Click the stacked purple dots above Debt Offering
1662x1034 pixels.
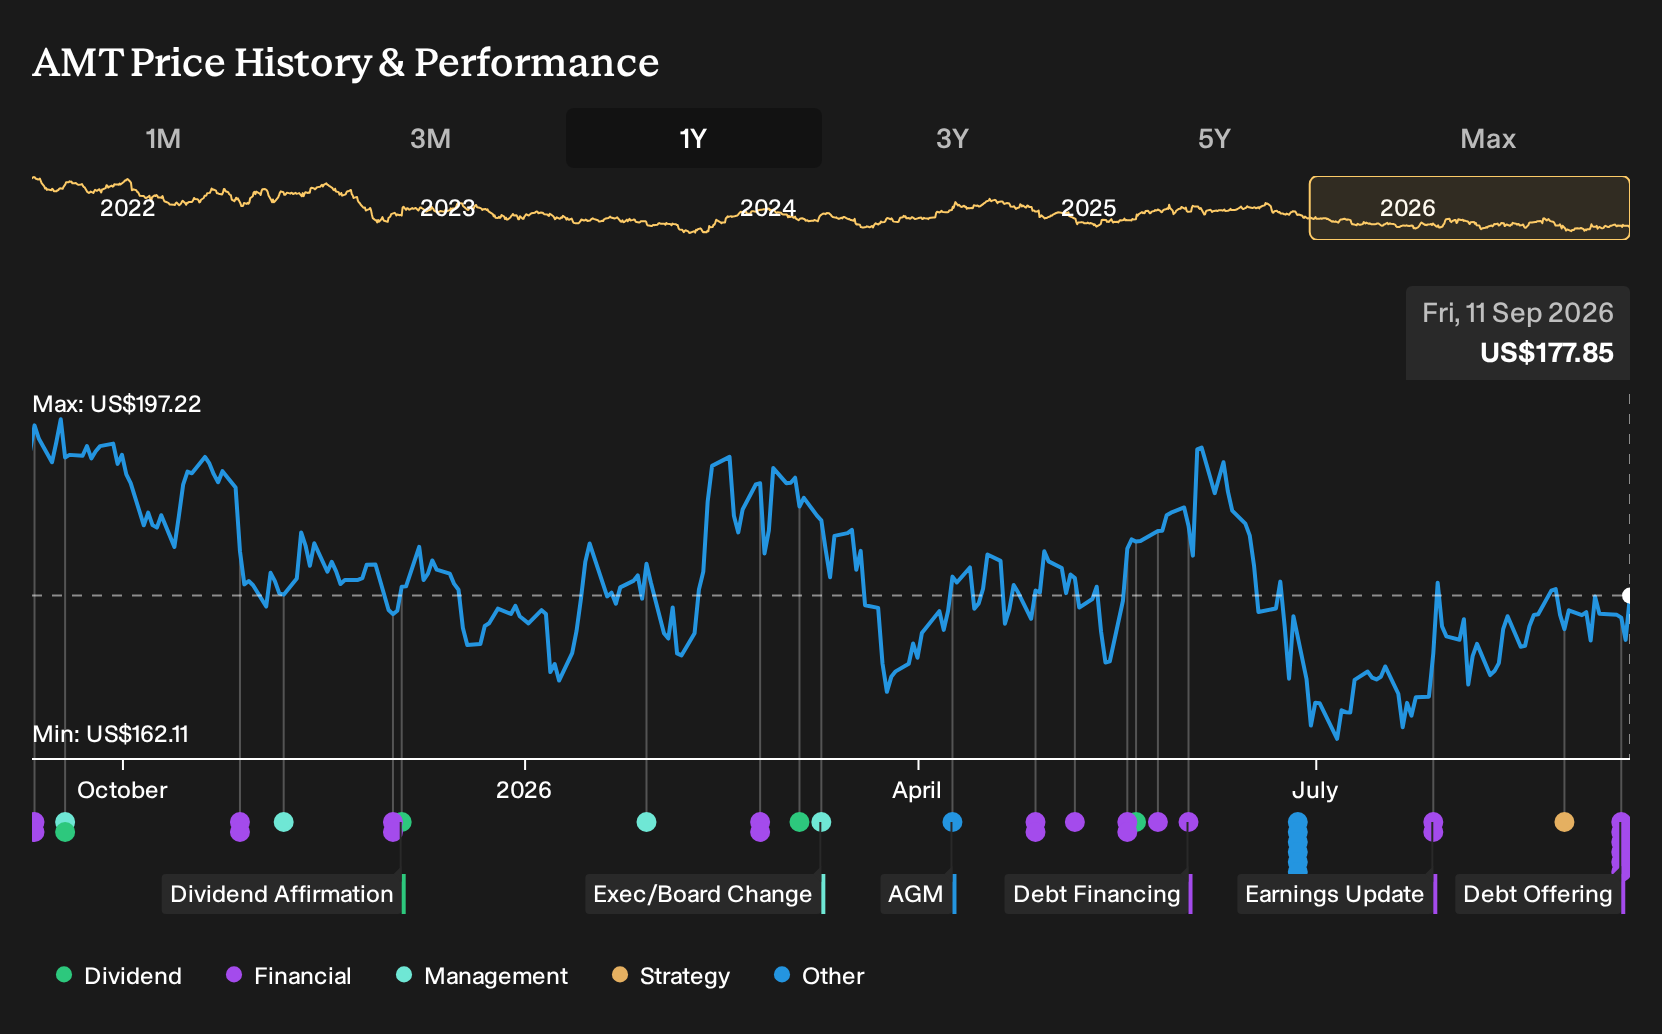1621,845
